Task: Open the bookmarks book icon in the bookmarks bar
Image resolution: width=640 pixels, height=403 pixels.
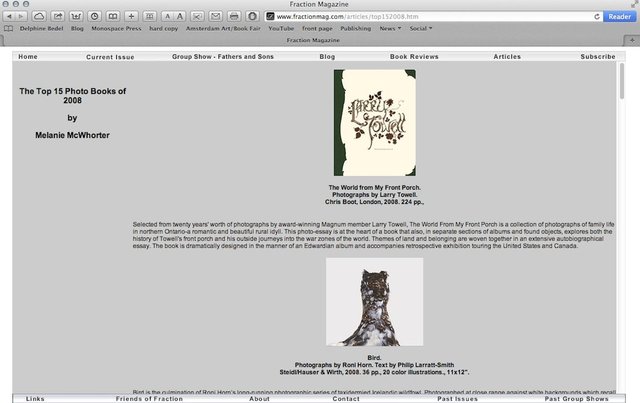Action: pyautogui.click(x=9, y=29)
